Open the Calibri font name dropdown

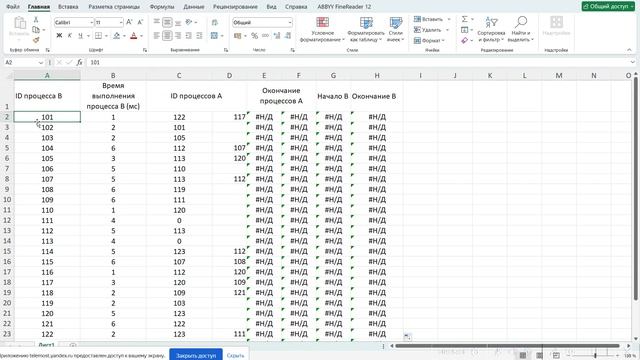(x=91, y=22)
